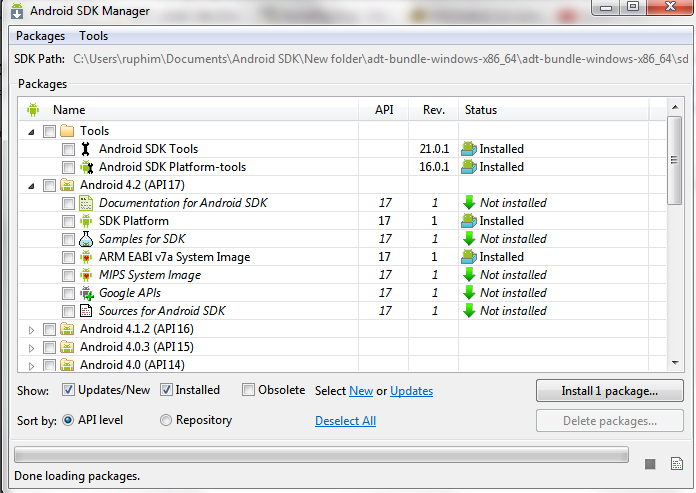Click the SDK Platform android icon
The height and width of the screenshot is (493, 696).
(86, 221)
